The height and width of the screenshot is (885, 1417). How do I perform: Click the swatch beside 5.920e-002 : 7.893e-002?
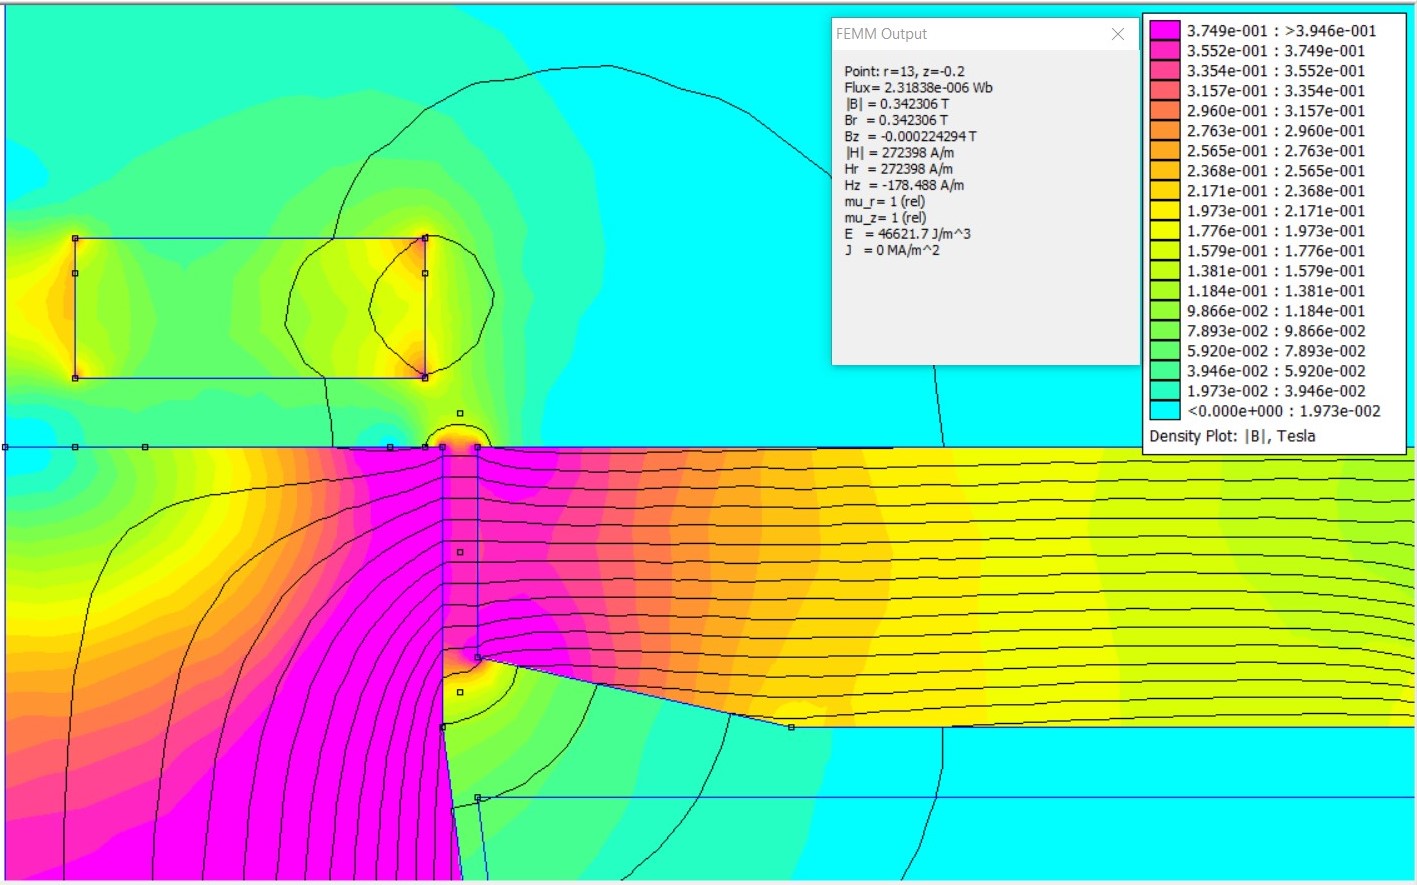click(1165, 351)
